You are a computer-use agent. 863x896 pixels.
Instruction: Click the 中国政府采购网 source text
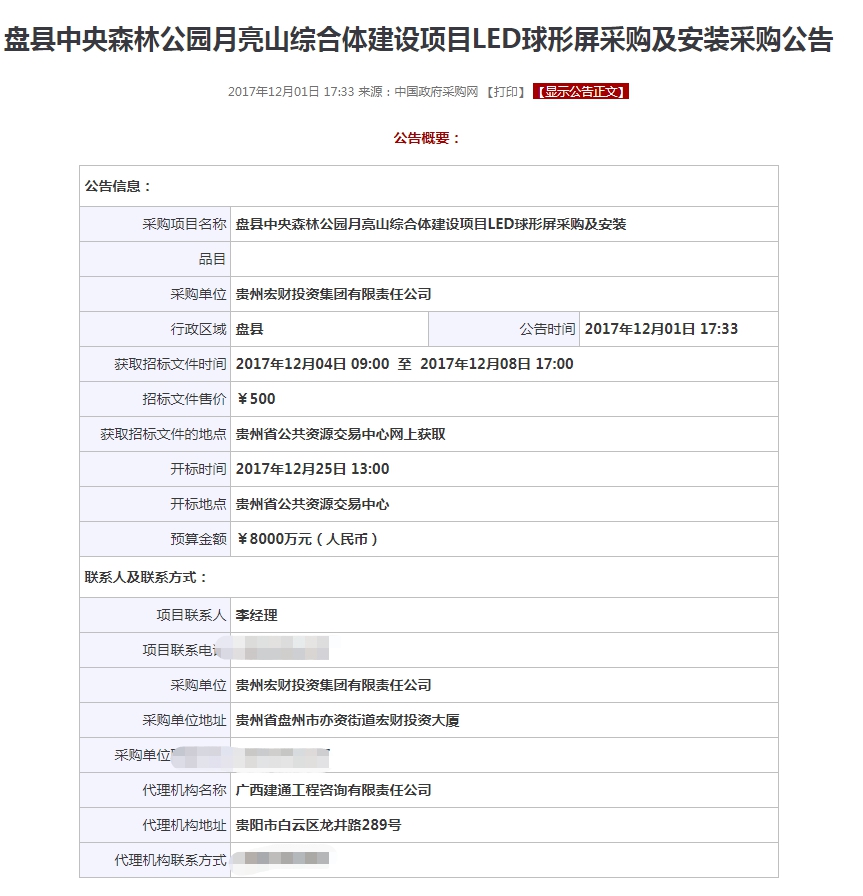click(x=437, y=92)
